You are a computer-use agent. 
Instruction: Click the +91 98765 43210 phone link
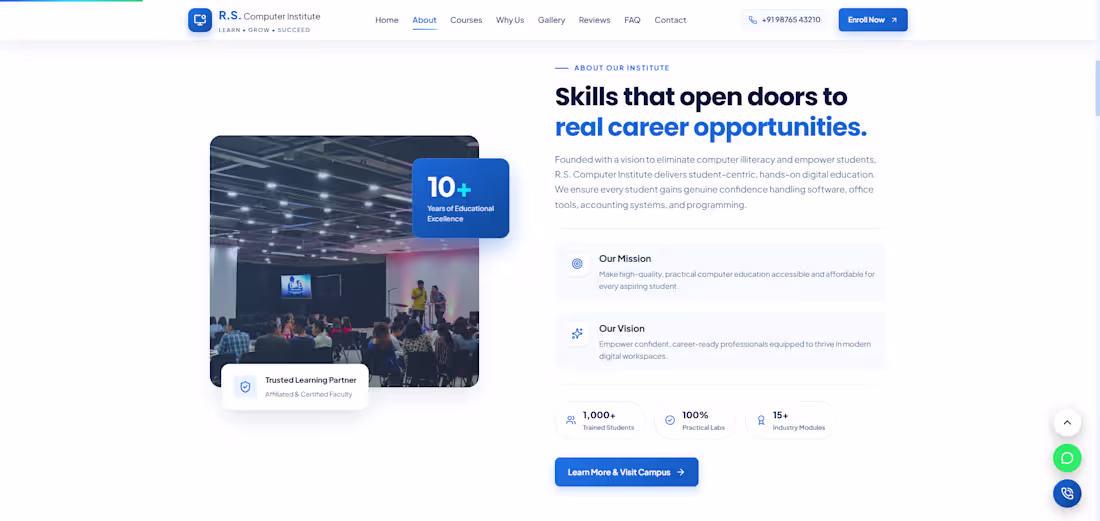(784, 20)
